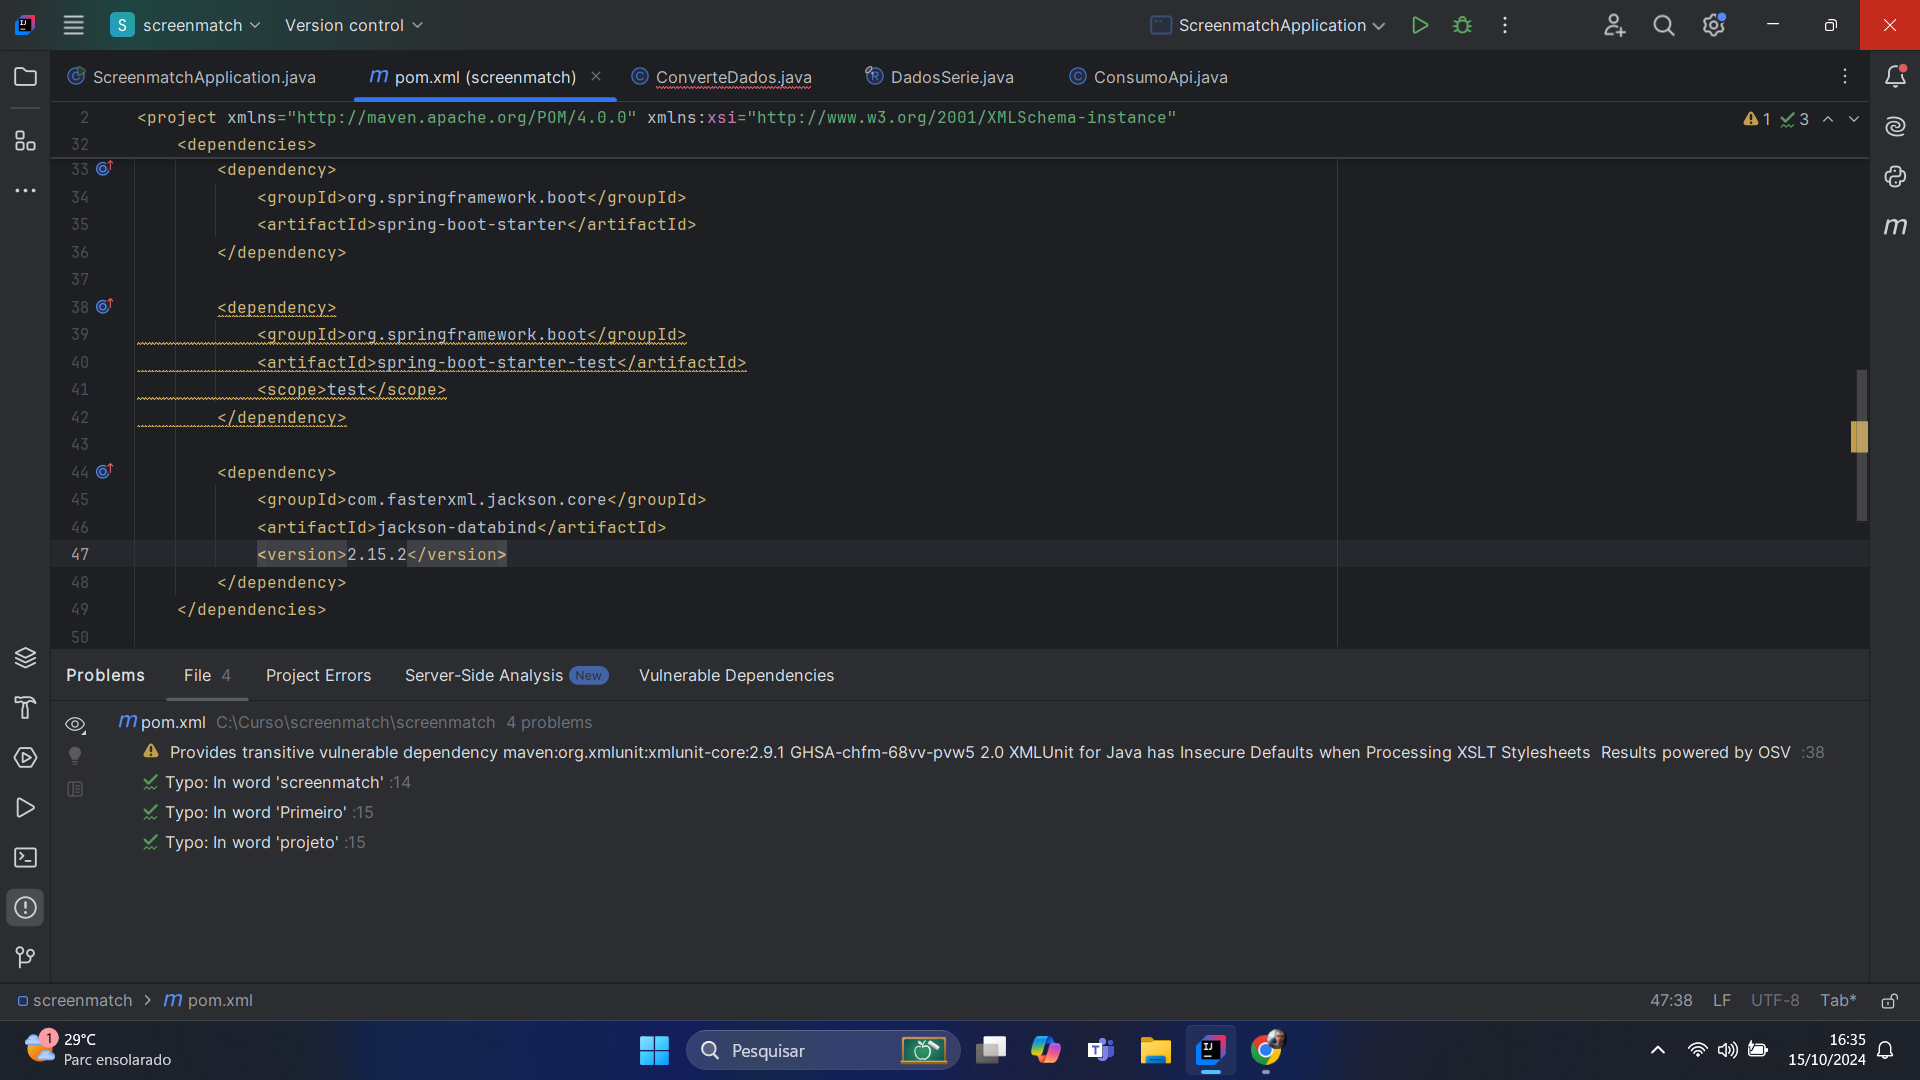Image resolution: width=1920 pixels, height=1080 pixels.
Task: Switch to DadosSerie.java tab
Action: [x=939, y=77]
